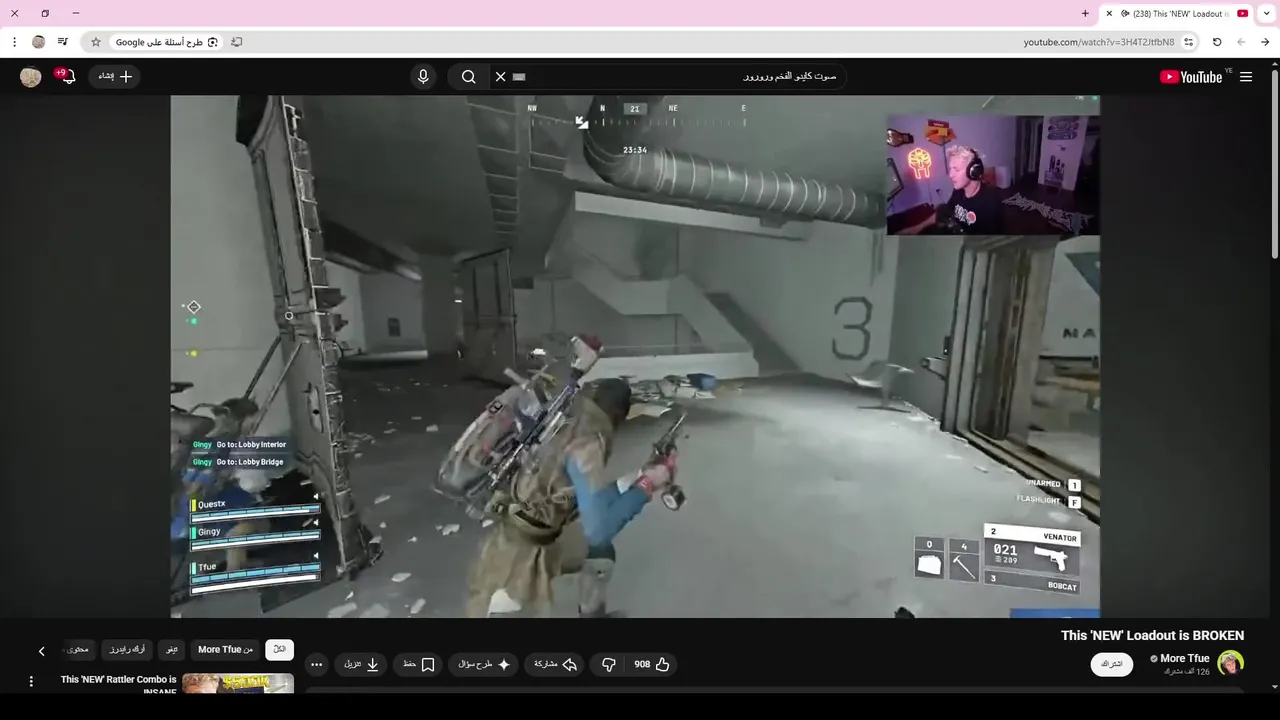This screenshot has height=720, width=1280.
Task: Open Chrome profile avatar
Action: (x=39, y=42)
